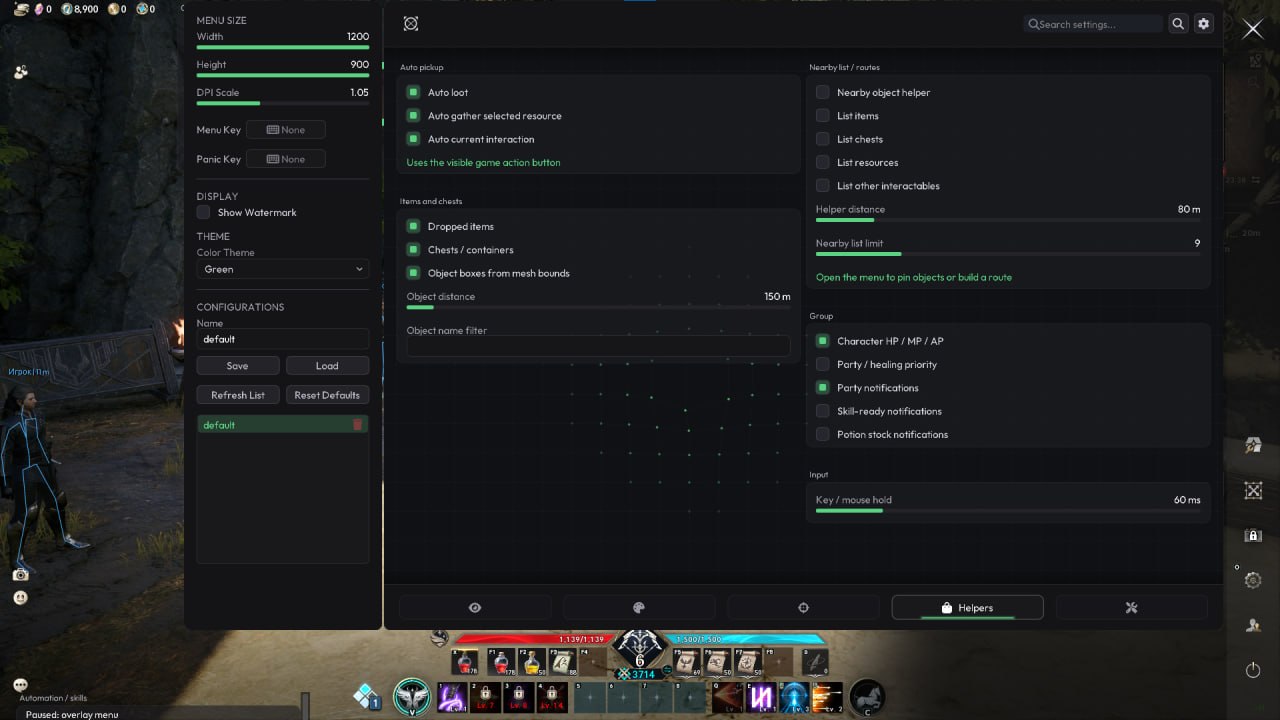Click the configuration Name field containing default
Screen dimensions: 1280x720
[x=283, y=339]
